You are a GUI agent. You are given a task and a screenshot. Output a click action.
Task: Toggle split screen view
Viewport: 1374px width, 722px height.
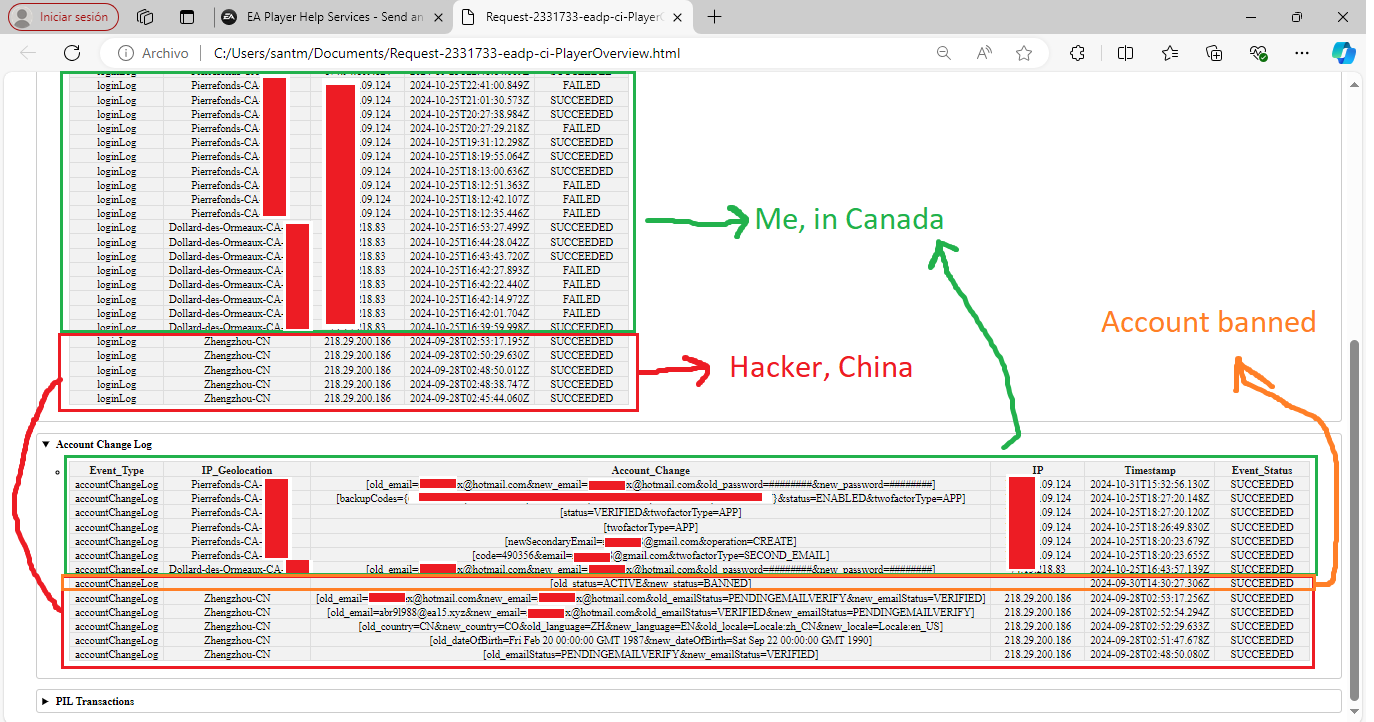(x=1125, y=53)
